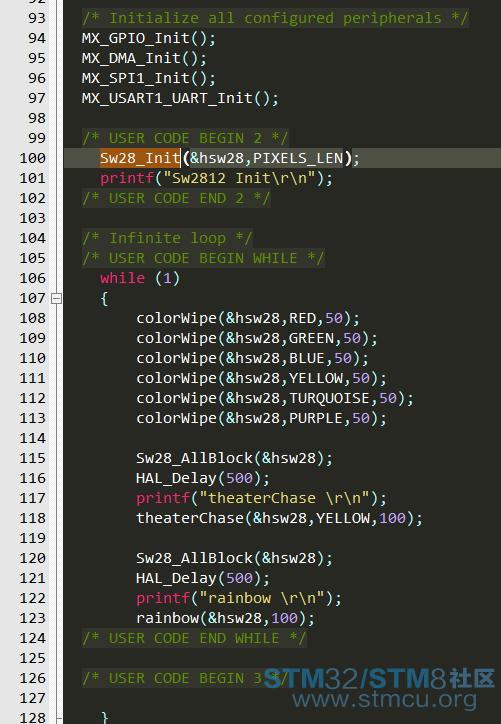Click the USER CODE END WHILE comment

[x=194, y=638]
